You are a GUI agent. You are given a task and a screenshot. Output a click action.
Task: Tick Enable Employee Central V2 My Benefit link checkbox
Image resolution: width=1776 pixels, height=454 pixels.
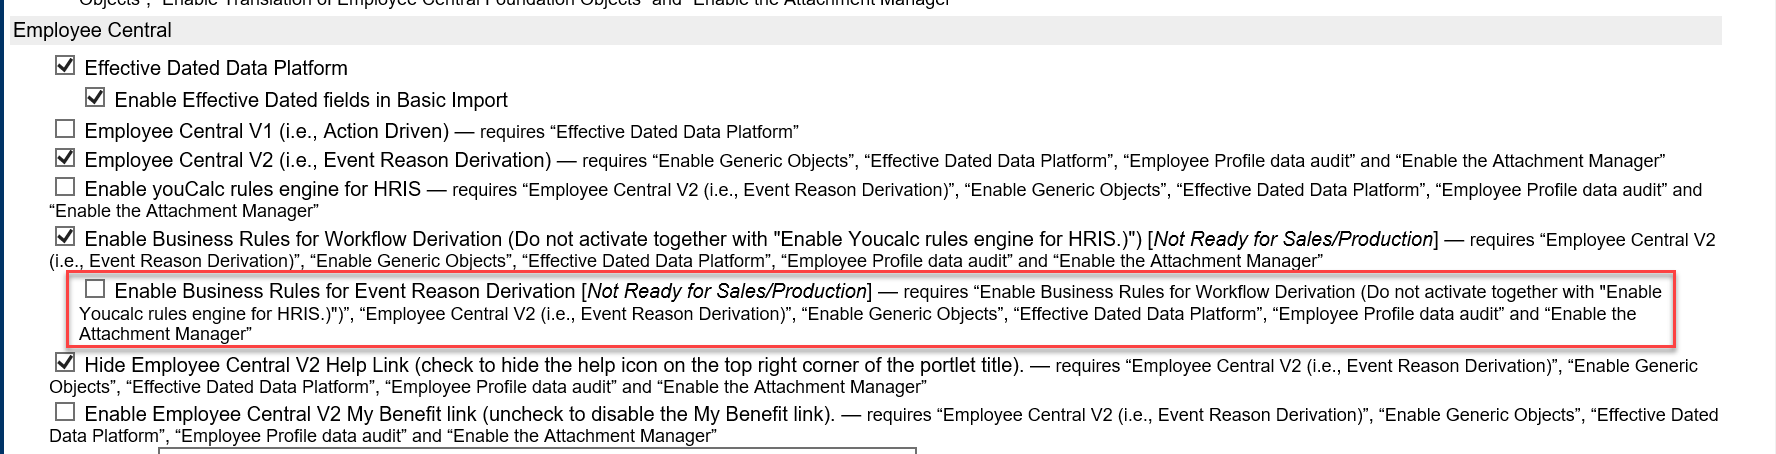click(65, 411)
